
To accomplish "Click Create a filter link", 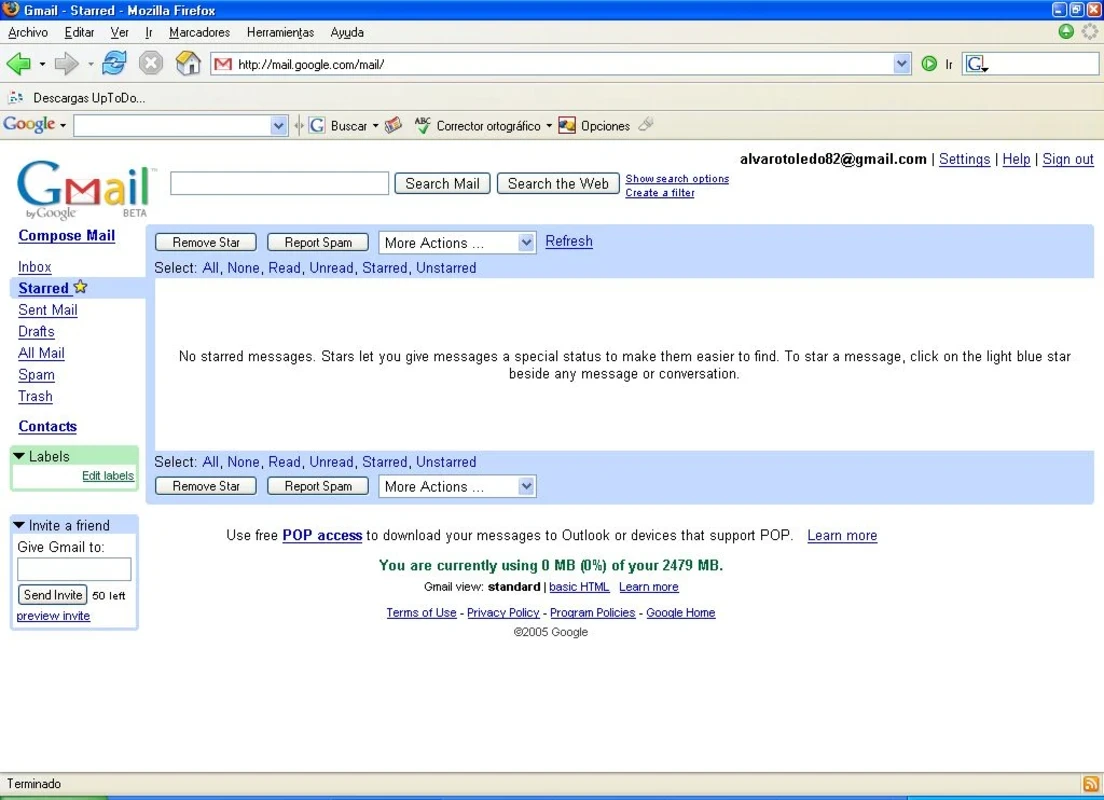I will pyautogui.click(x=660, y=193).
